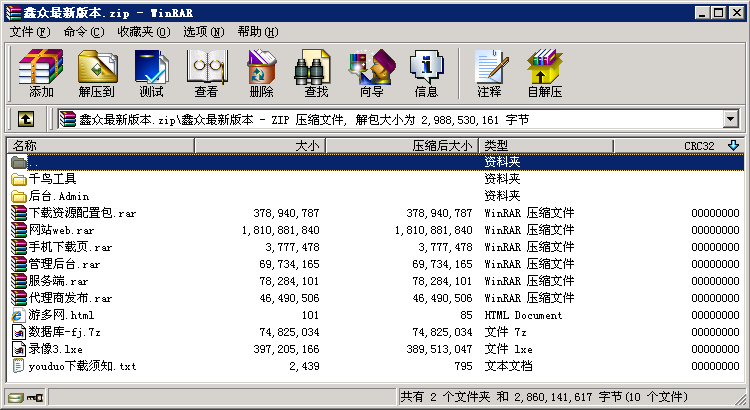Go up one folder level button

(x=26, y=120)
